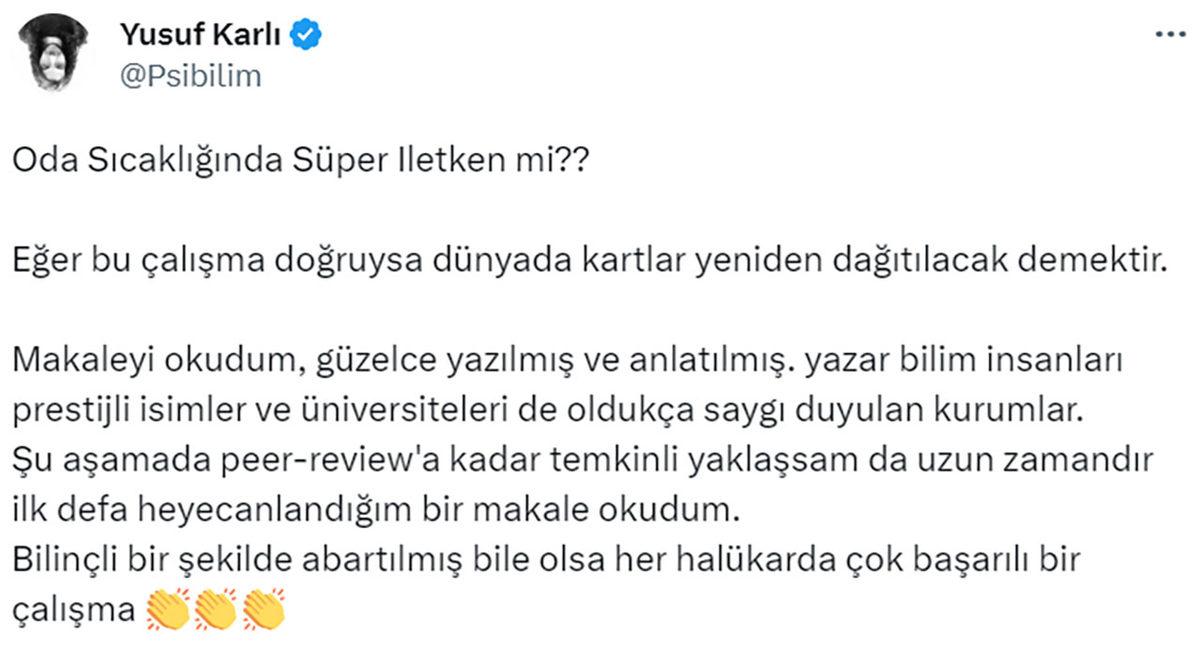Click the display name Yusuf Karlı
Screen dimensions: 1200x651
click(x=195, y=31)
